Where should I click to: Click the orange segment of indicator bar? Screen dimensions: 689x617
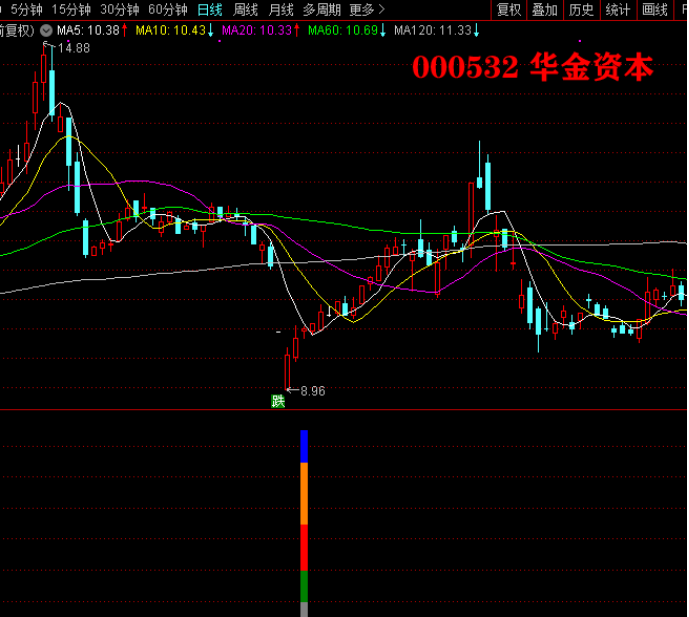click(304, 494)
